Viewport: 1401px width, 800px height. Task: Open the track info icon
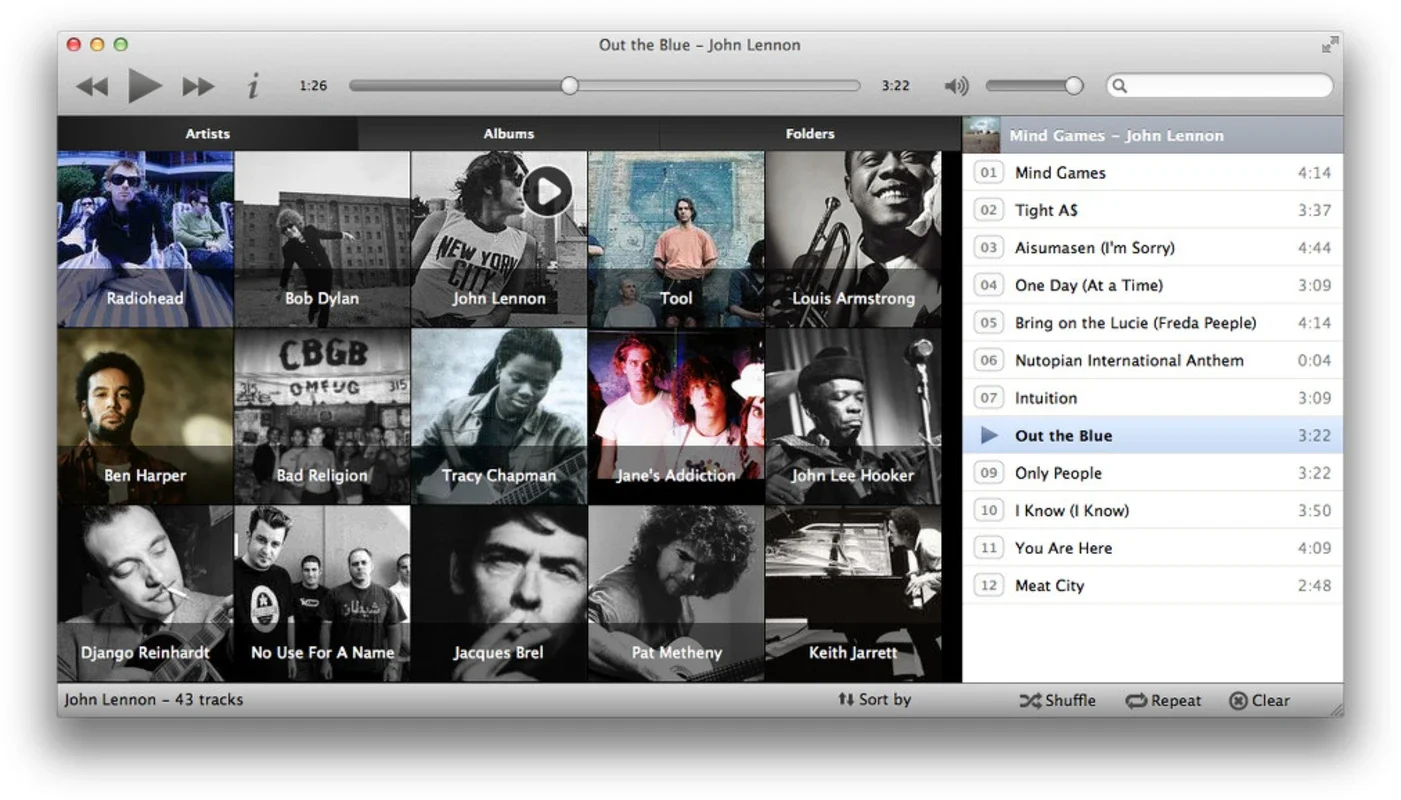(x=253, y=86)
